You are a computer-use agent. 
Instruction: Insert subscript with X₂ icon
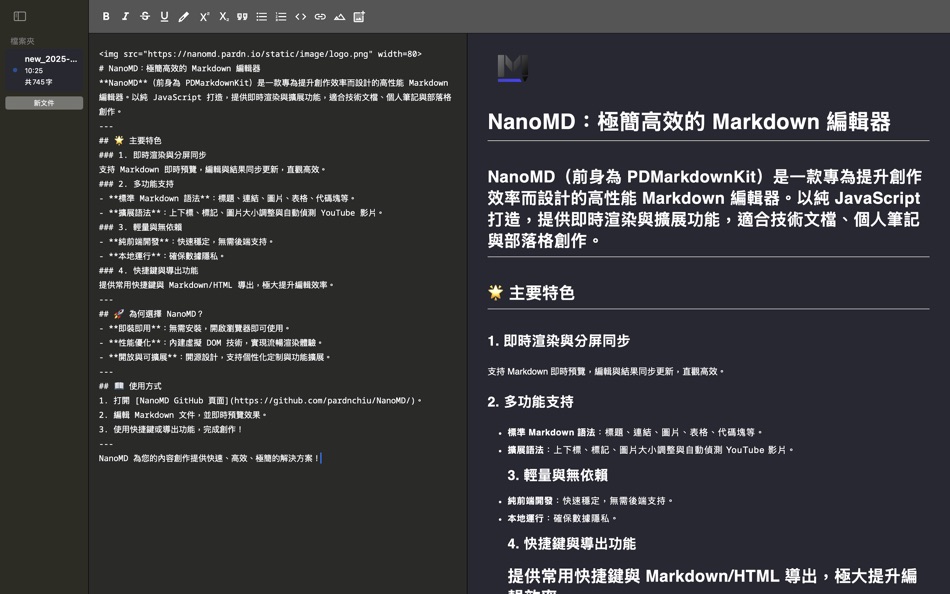click(224, 16)
